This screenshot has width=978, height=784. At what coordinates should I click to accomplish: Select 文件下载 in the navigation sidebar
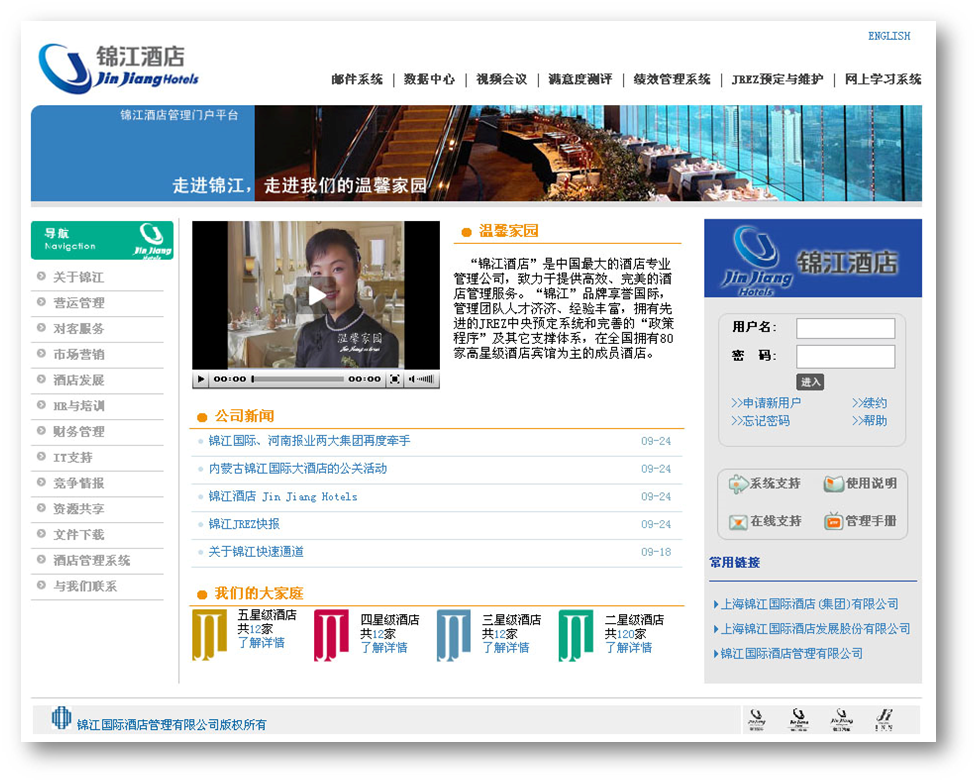(x=79, y=535)
